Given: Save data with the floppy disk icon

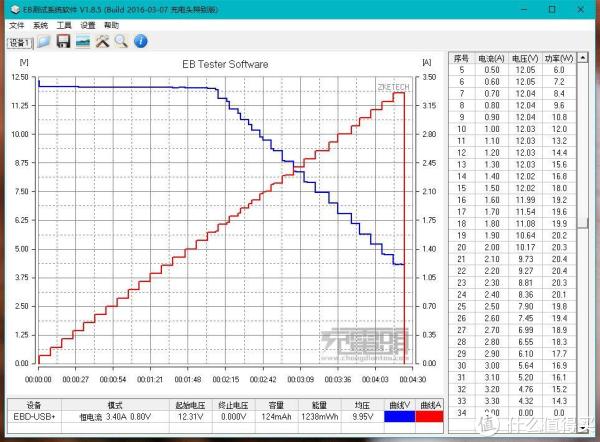Looking at the screenshot, I should click(x=63, y=41).
